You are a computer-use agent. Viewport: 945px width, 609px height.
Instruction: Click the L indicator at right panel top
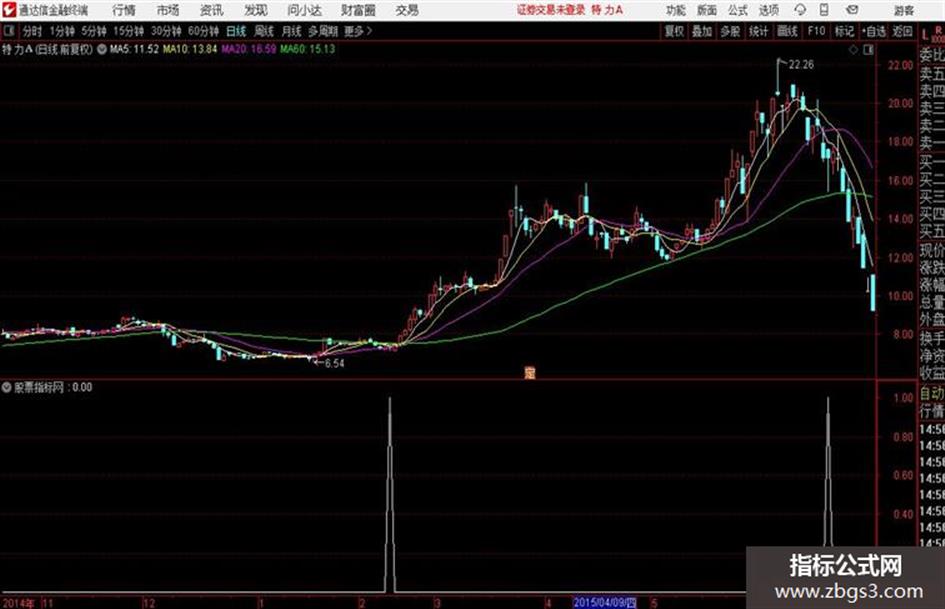tap(925, 34)
